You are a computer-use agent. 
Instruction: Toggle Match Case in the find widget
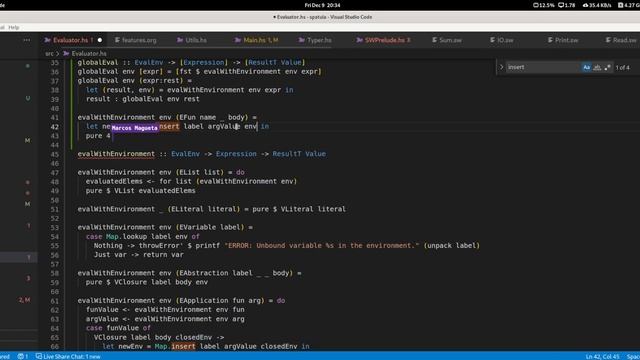(x=587, y=67)
